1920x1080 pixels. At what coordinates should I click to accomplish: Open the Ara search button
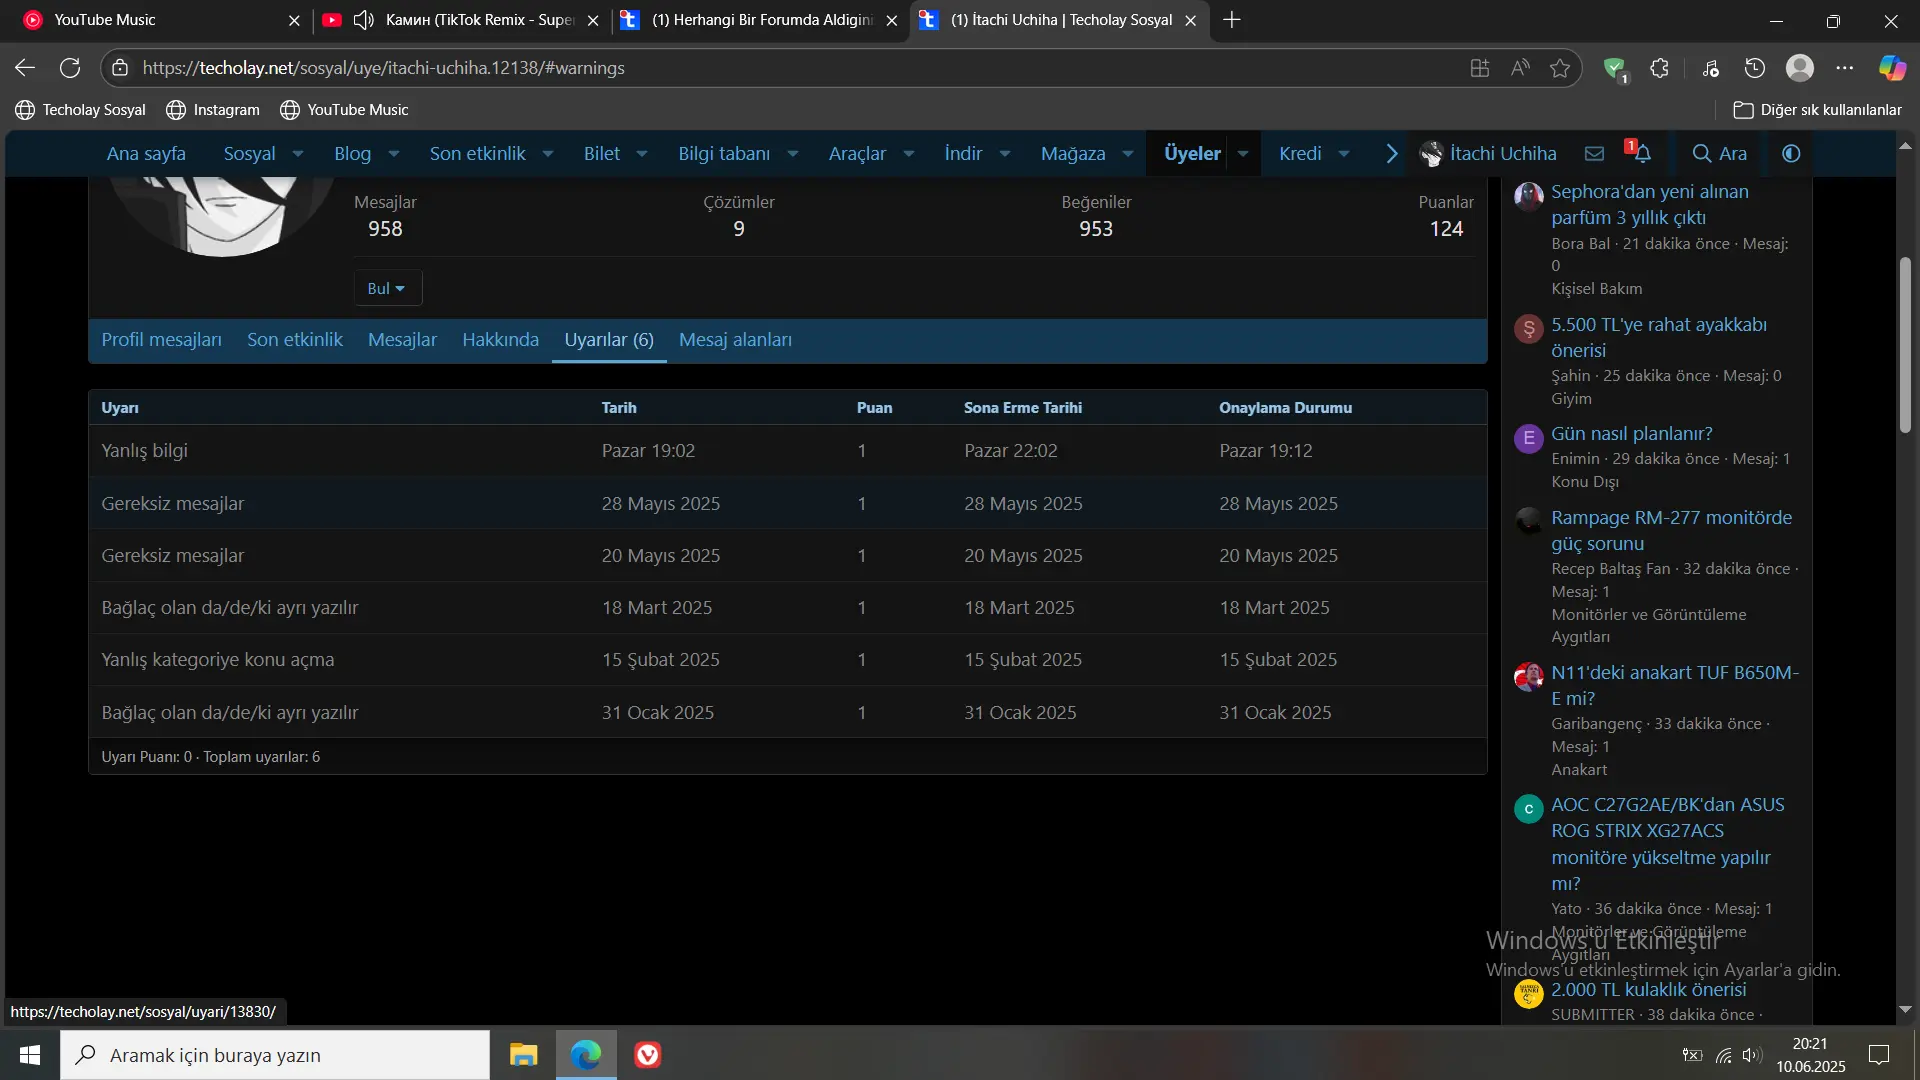[1719, 153]
